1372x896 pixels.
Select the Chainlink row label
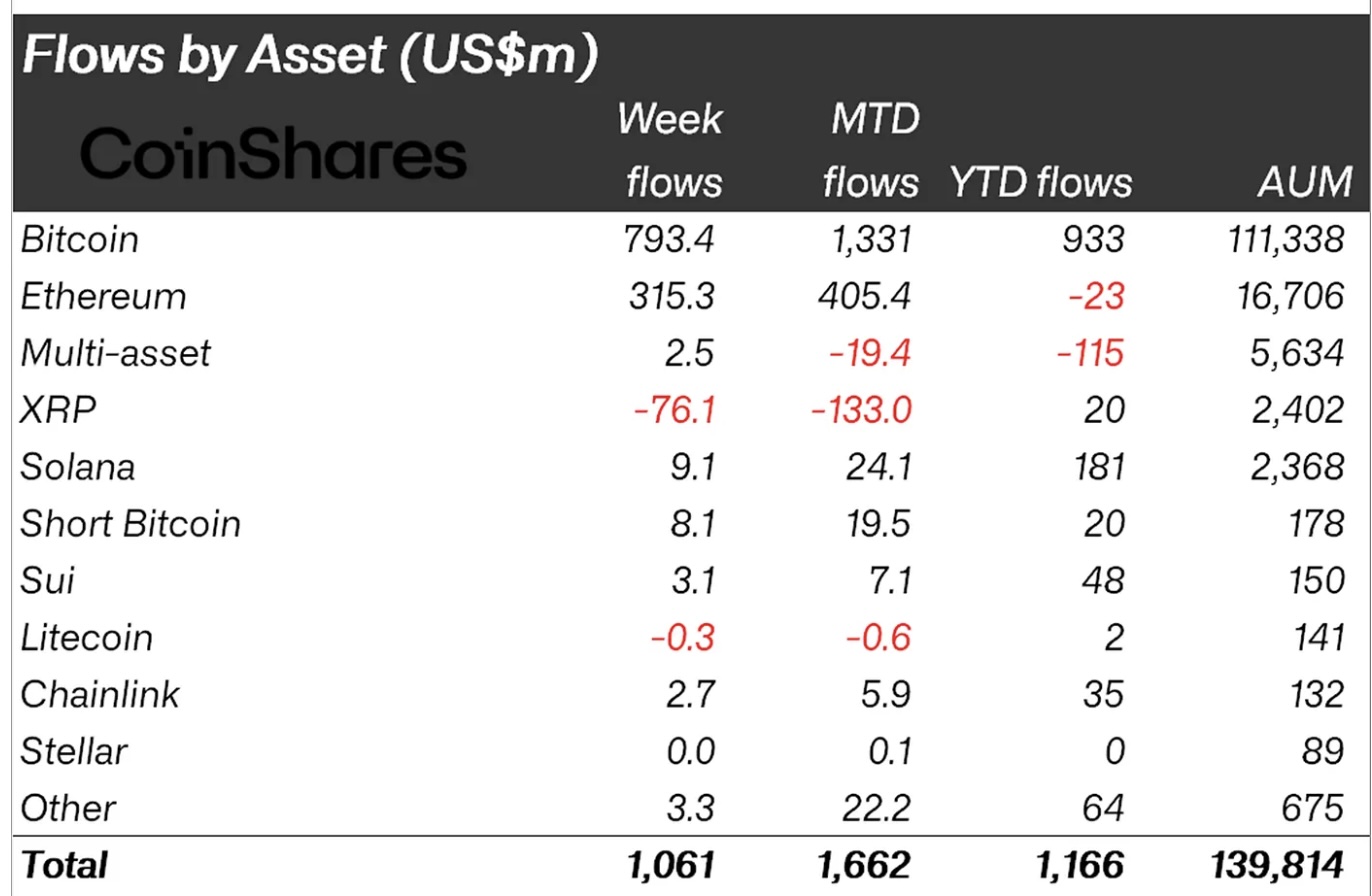[x=100, y=694]
